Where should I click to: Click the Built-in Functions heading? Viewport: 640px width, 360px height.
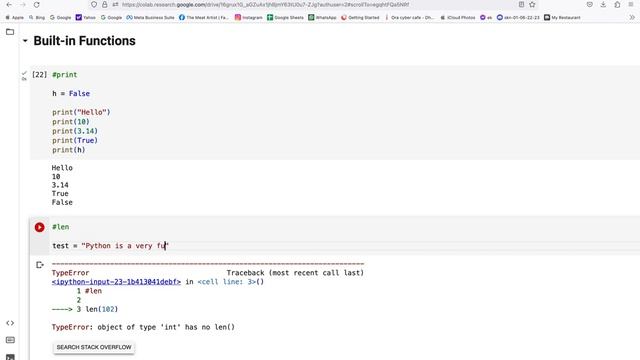84,41
